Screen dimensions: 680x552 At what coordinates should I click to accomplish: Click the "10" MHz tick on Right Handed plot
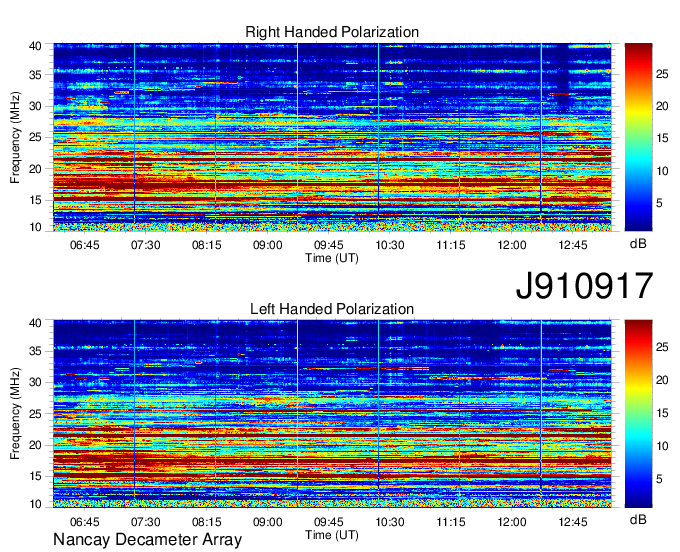pos(35,227)
